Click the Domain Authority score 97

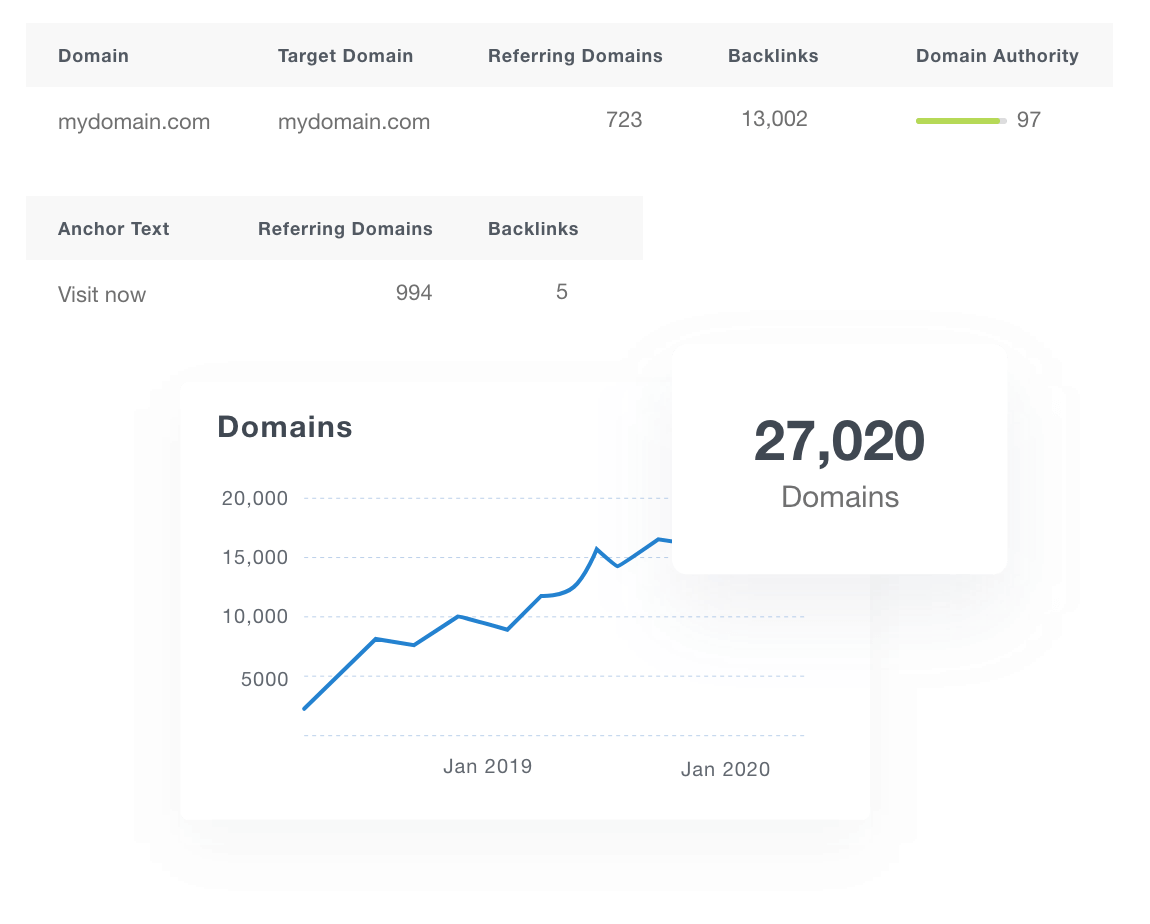point(1031,118)
